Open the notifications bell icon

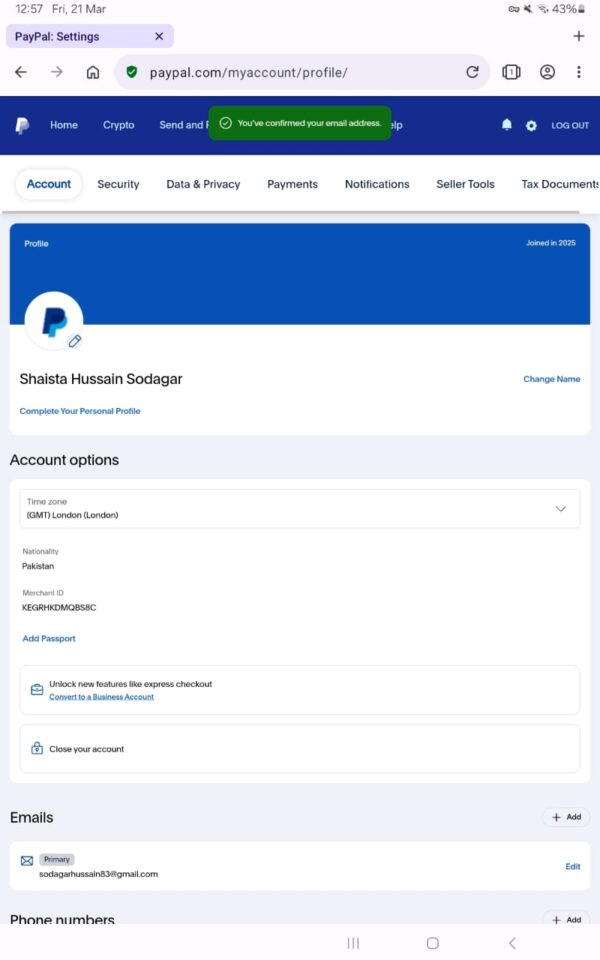(507, 125)
